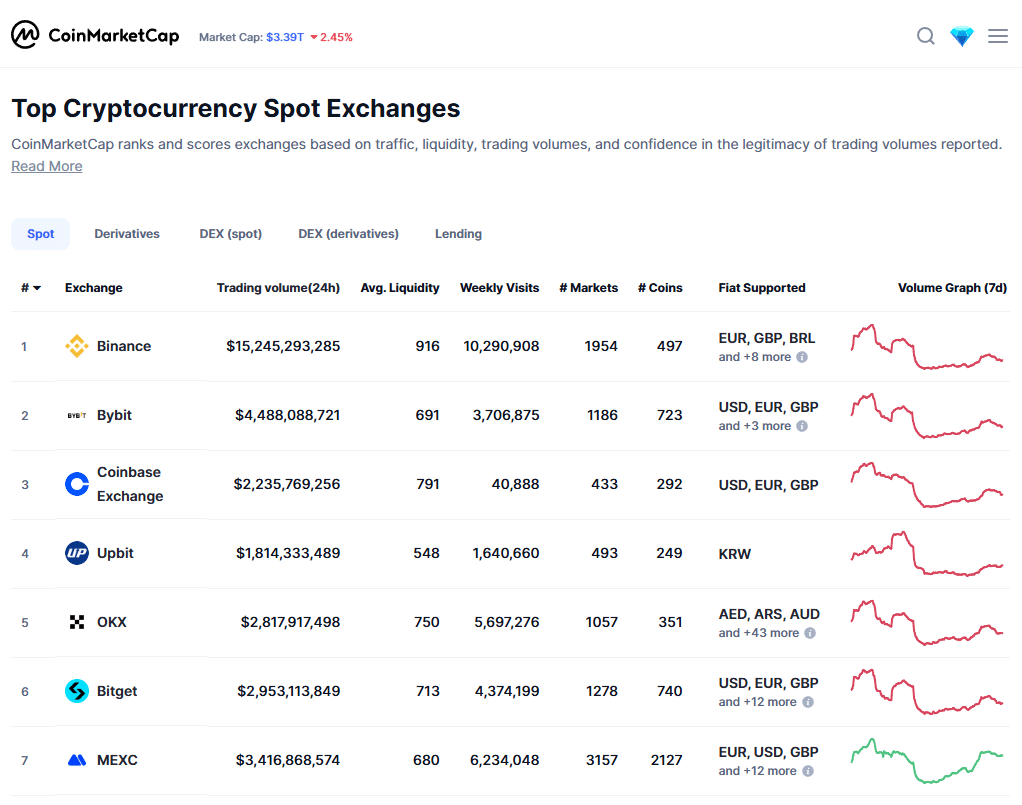Click the Fiat Supported column header
This screenshot has width=1022, height=805.
tap(762, 288)
